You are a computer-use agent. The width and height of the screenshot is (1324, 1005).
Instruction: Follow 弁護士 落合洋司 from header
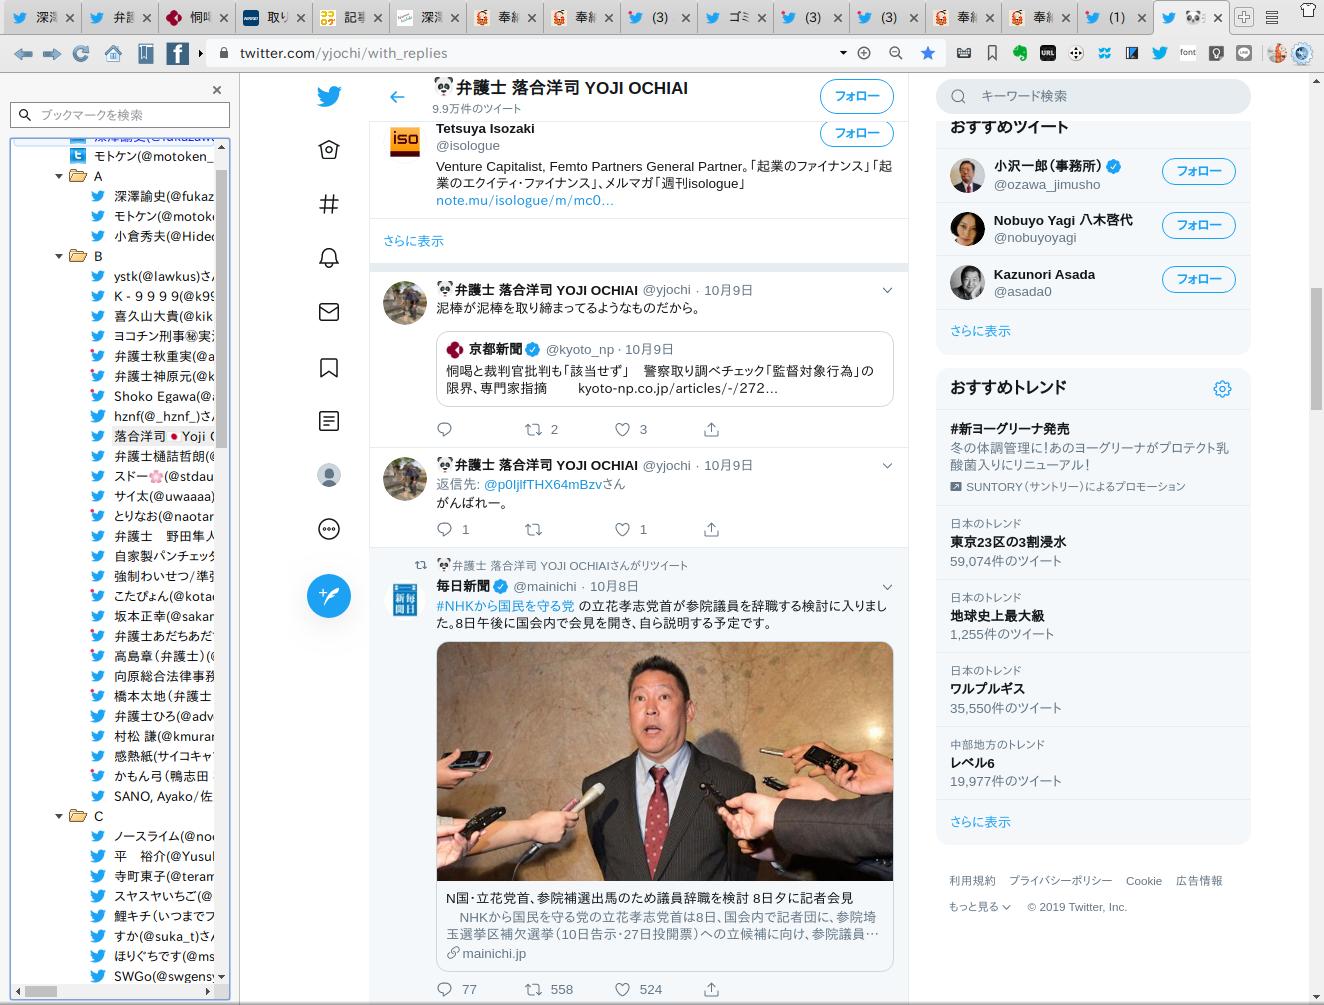857,96
